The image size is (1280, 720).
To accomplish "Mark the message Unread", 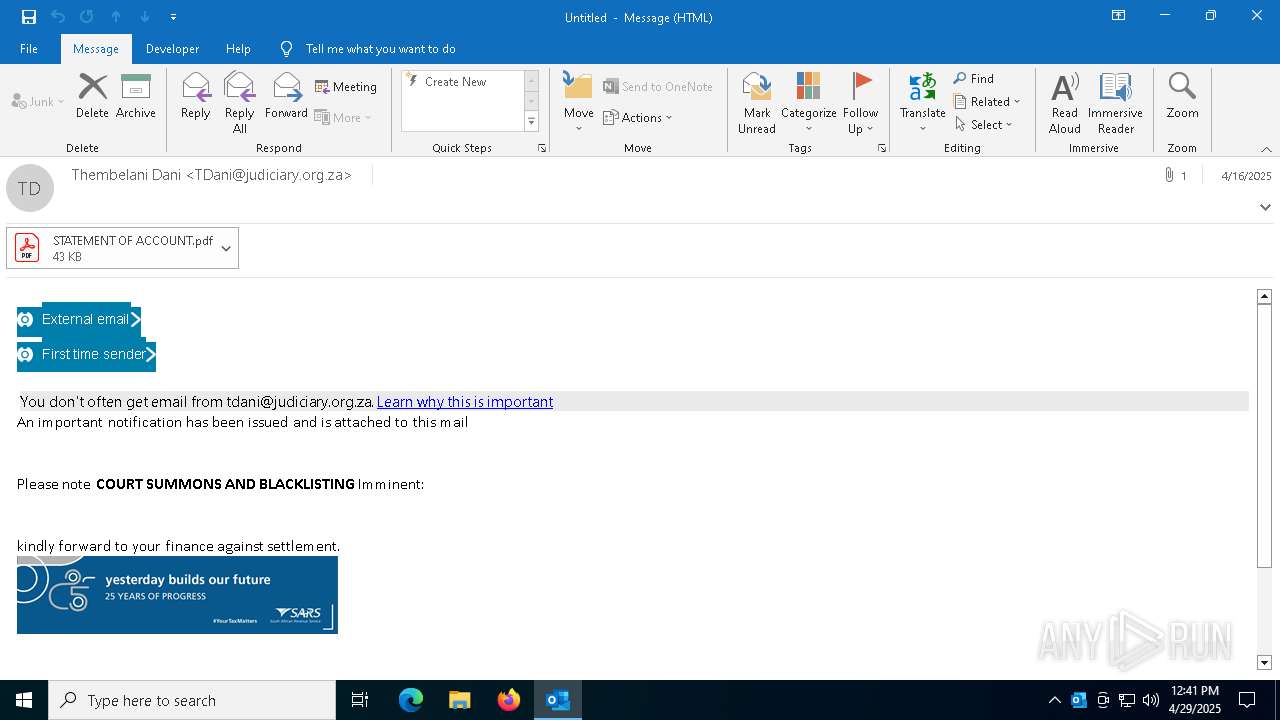I will point(757,102).
